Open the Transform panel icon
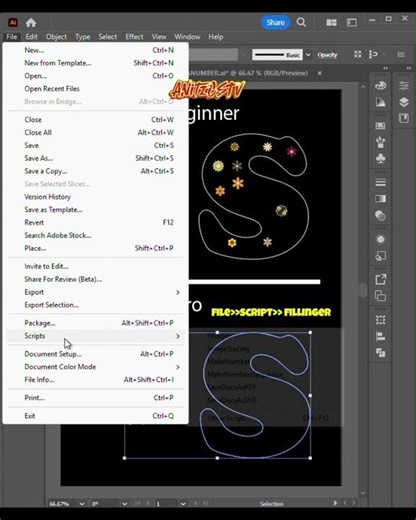 [380, 320]
